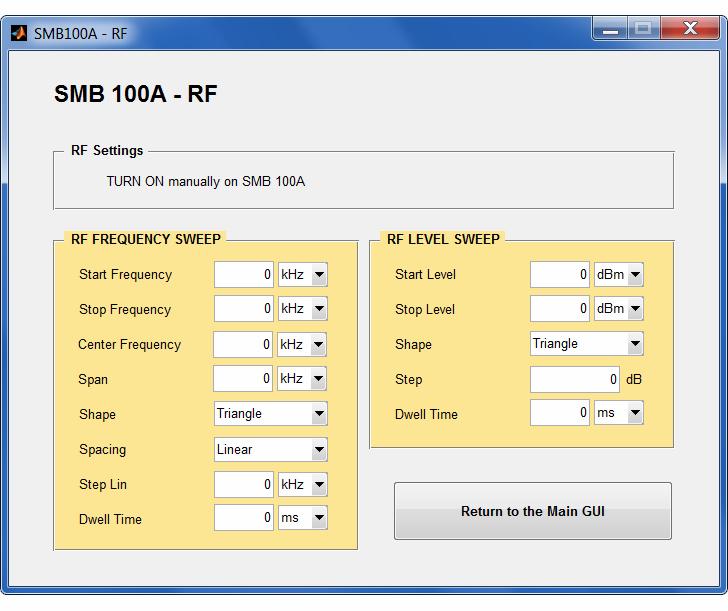The height and width of the screenshot is (611, 728).
Task: Click the 'Stop Frequency' label
Action: 125,310
